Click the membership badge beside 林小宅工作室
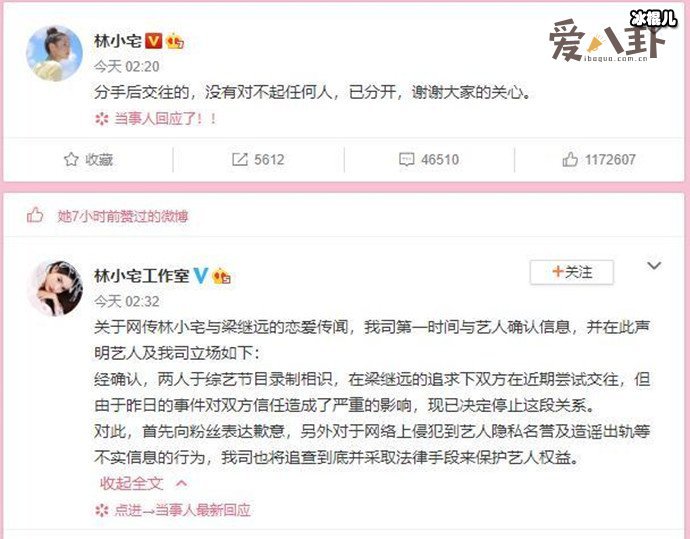This screenshot has height=539, width=690. (x=221, y=276)
